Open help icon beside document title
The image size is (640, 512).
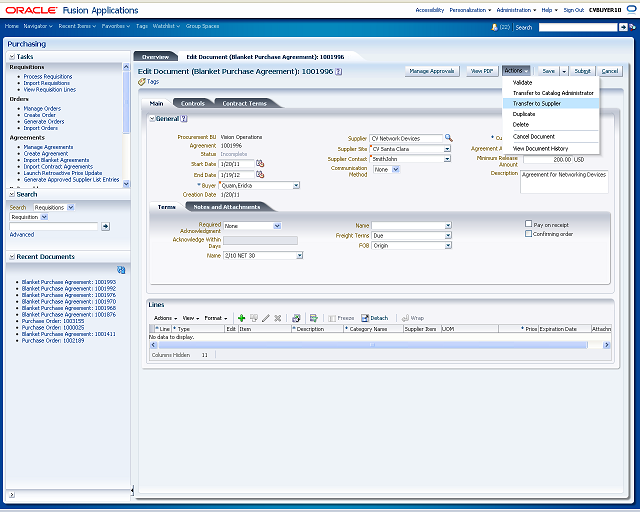pyautogui.click(x=338, y=72)
